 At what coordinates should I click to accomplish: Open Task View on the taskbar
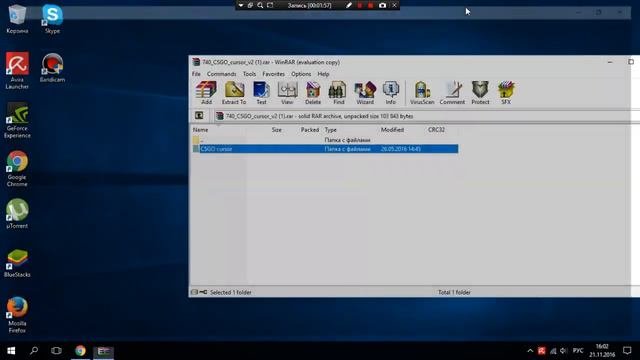click(x=56, y=351)
